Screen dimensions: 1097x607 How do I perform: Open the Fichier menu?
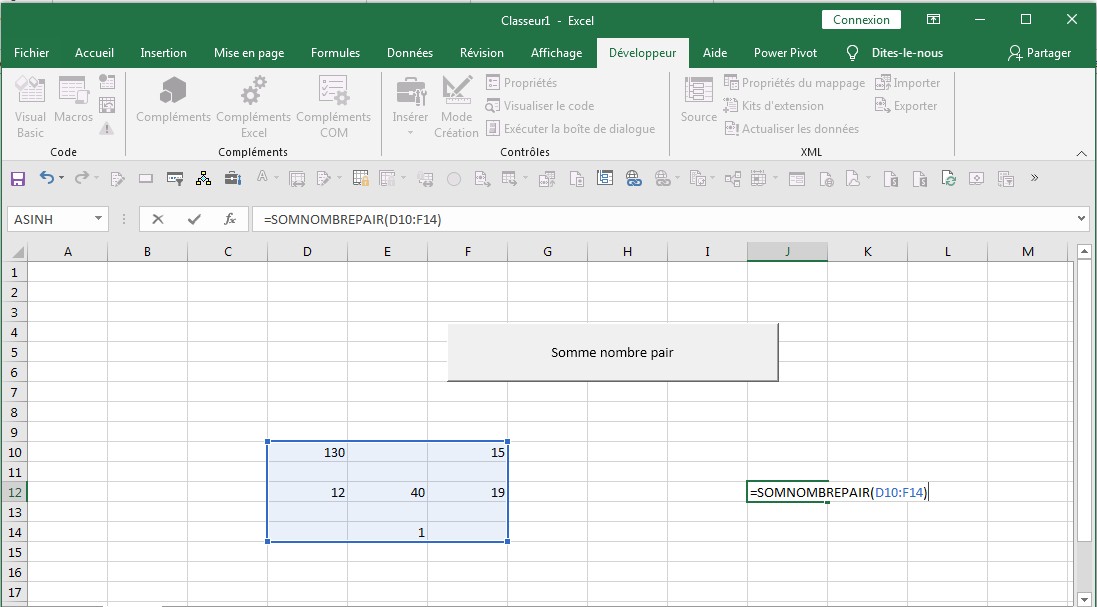tap(31, 53)
